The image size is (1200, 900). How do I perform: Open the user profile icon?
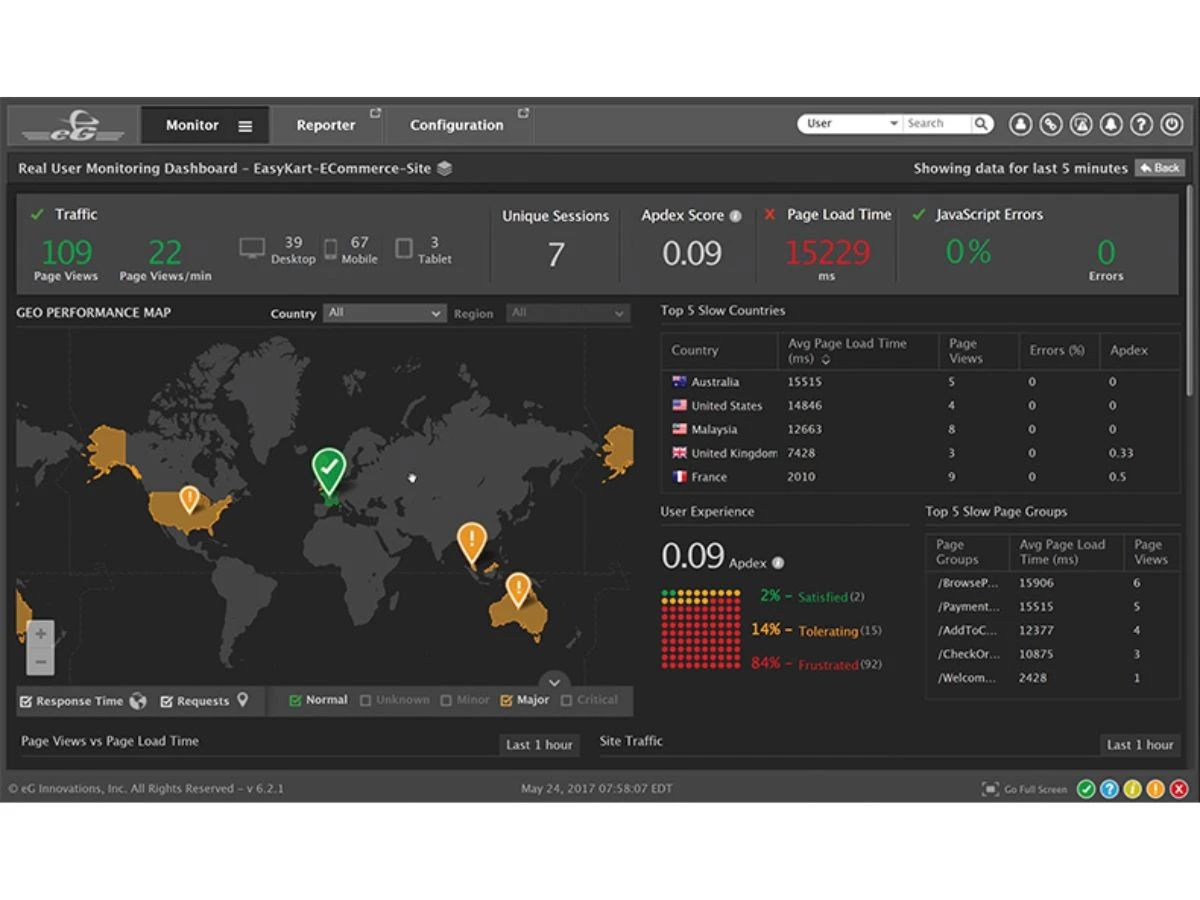point(1020,124)
